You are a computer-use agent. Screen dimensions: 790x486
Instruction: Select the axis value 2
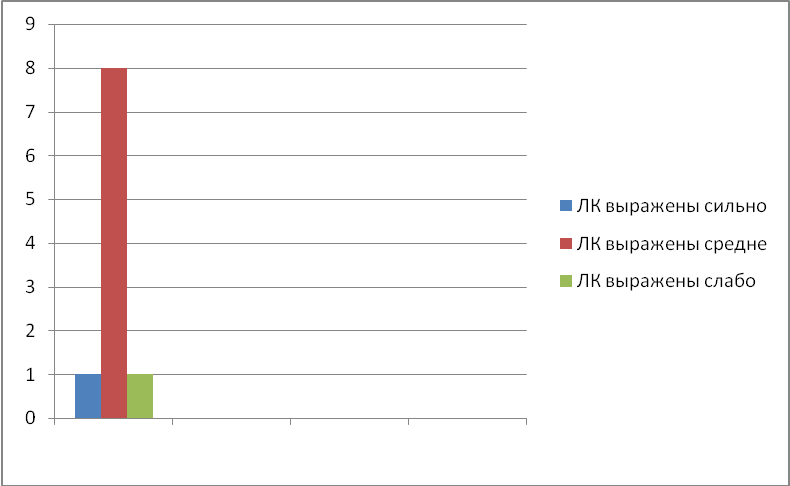point(30,331)
